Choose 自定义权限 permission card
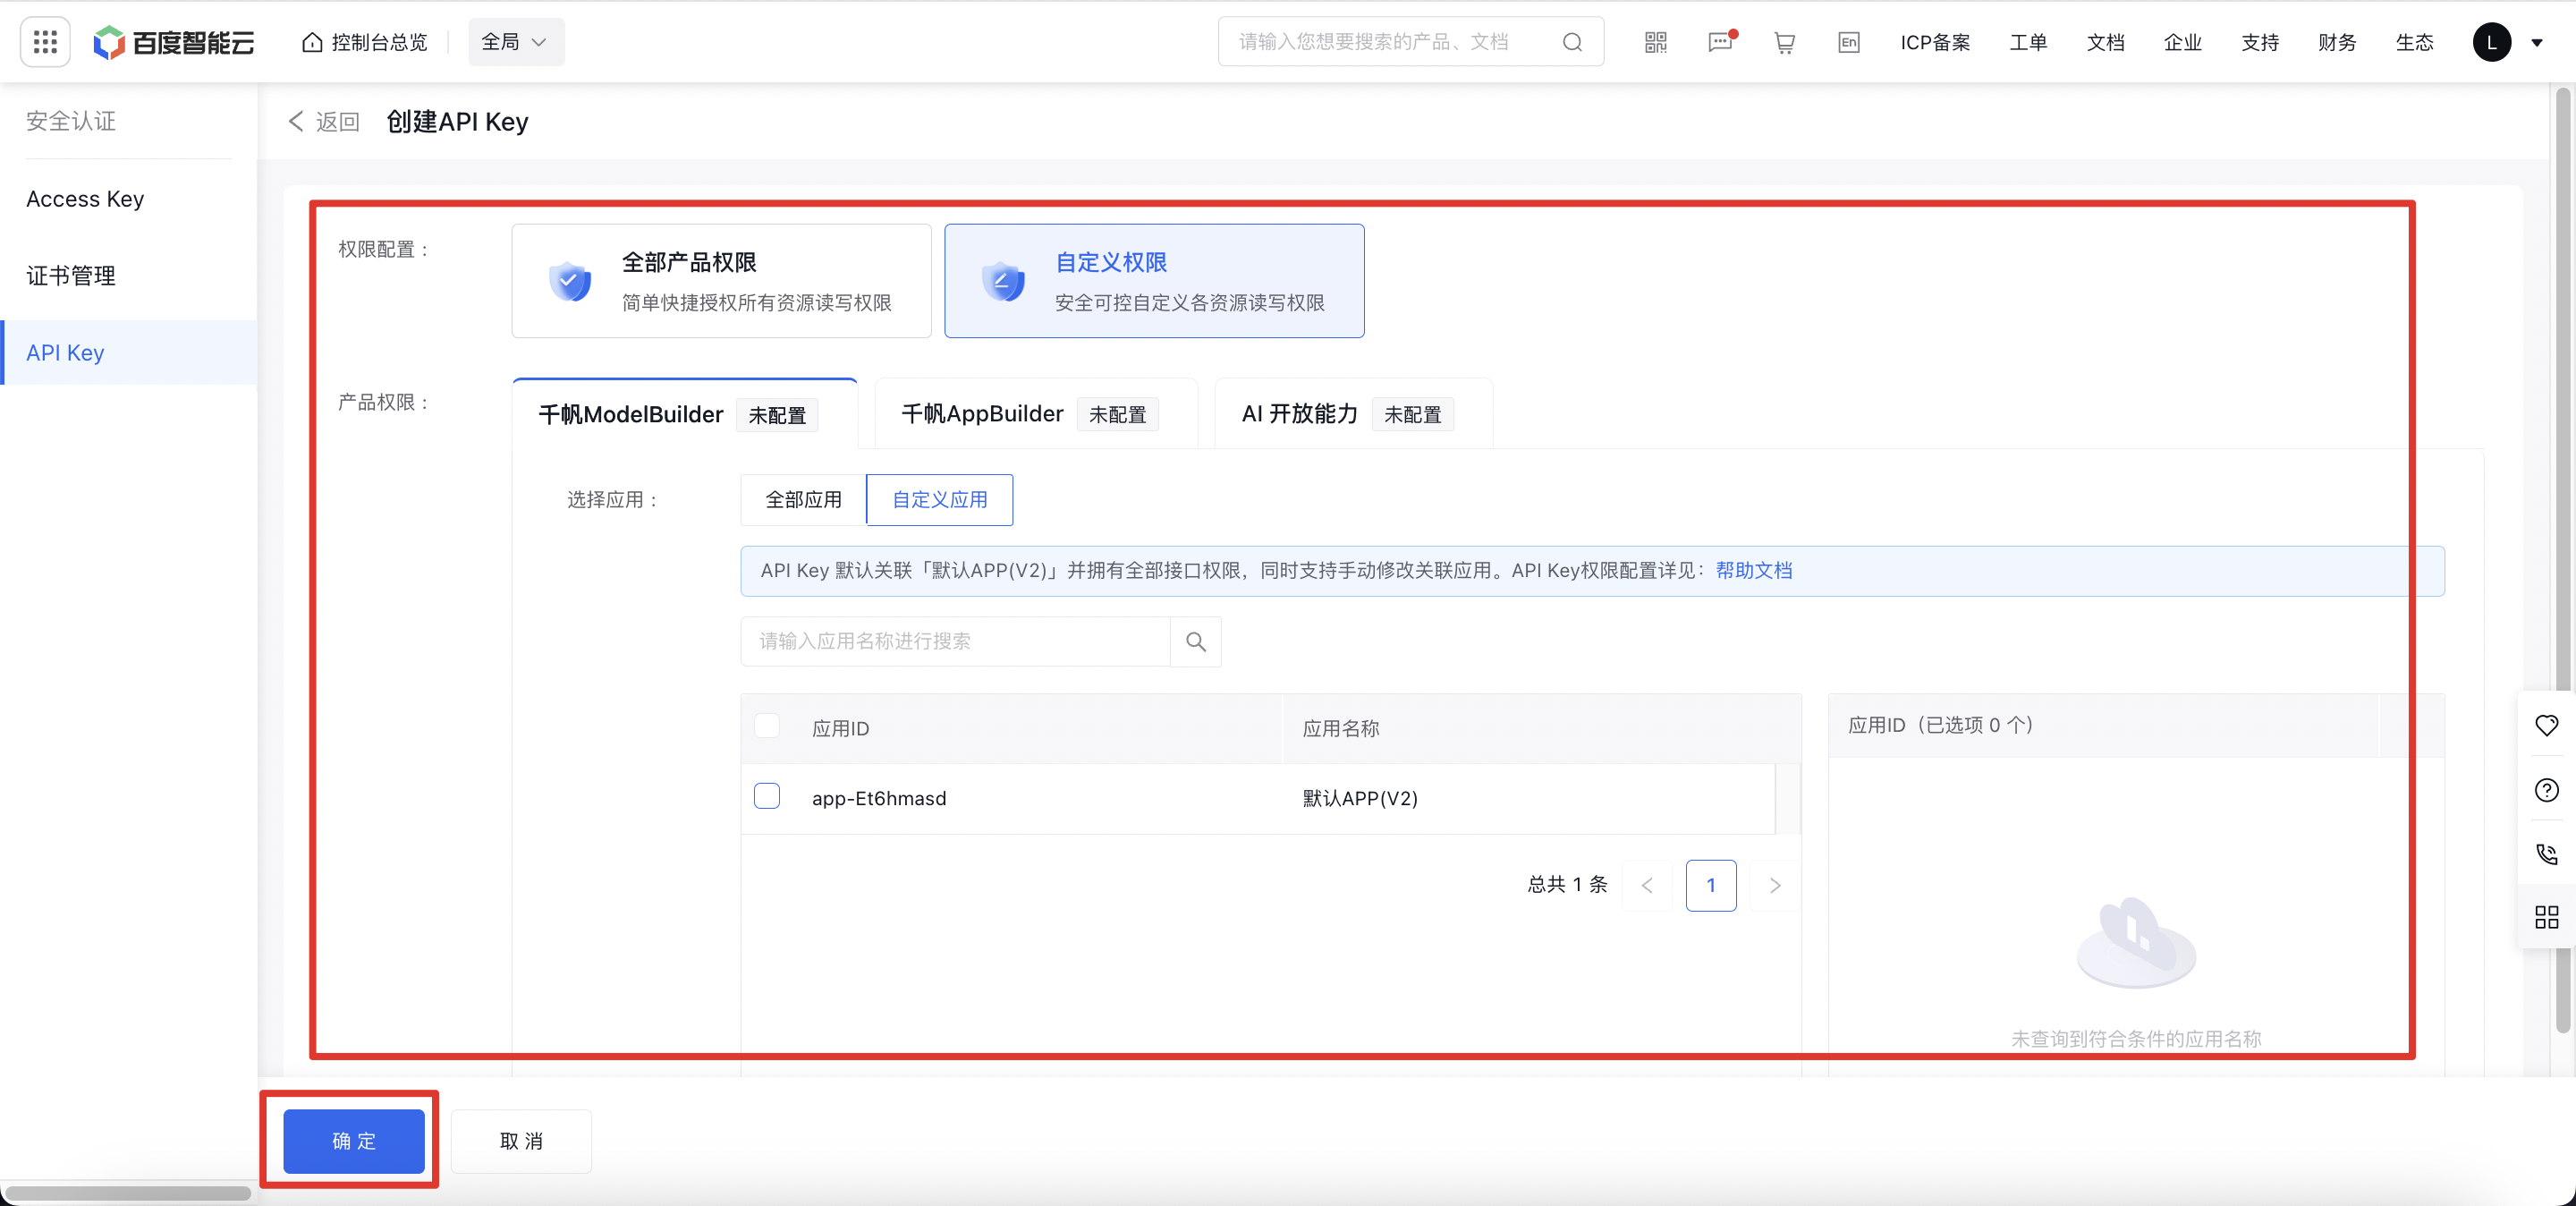The width and height of the screenshot is (2576, 1206). 1154,281
